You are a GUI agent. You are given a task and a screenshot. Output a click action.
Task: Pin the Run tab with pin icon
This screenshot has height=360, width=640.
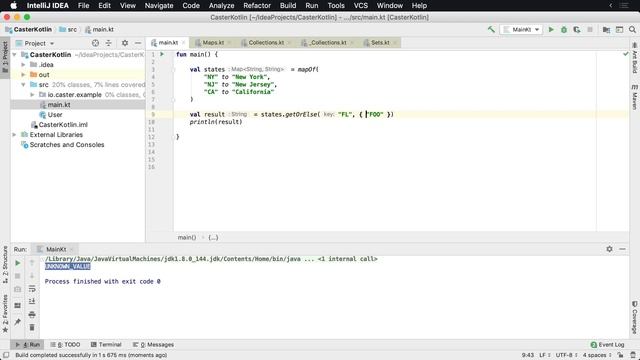(18, 322)
